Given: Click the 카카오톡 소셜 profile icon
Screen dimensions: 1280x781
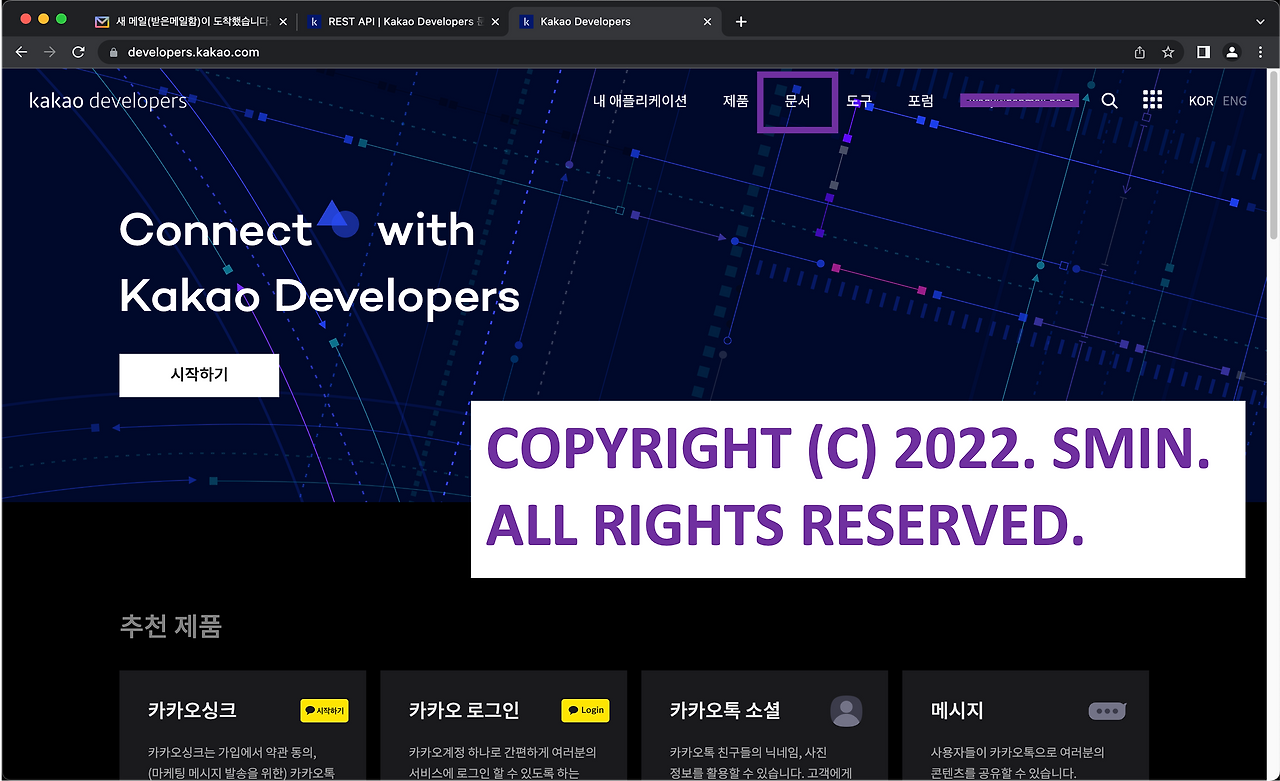Looking at the screenshot, I should pos(846,710).
